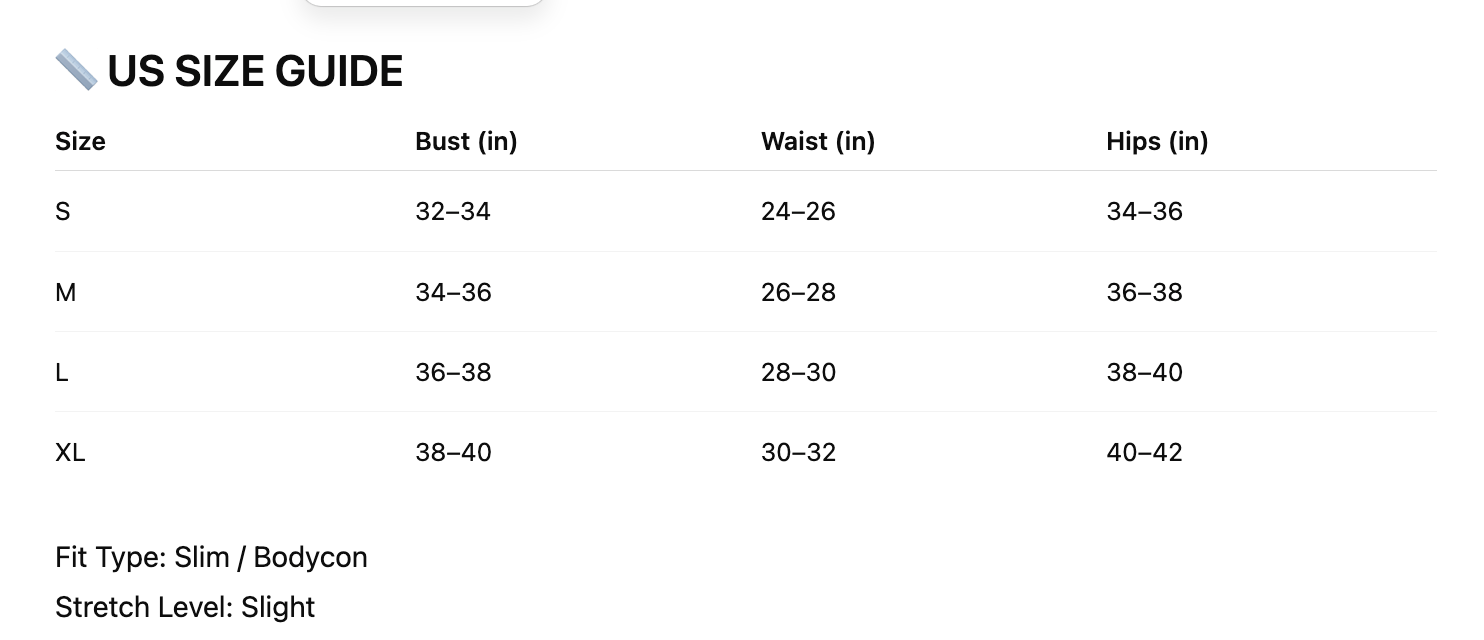The width and height of the screenshot is (1484, 640).
Task: Click the Waist (in) column header
Action: (x=817, y=142)
